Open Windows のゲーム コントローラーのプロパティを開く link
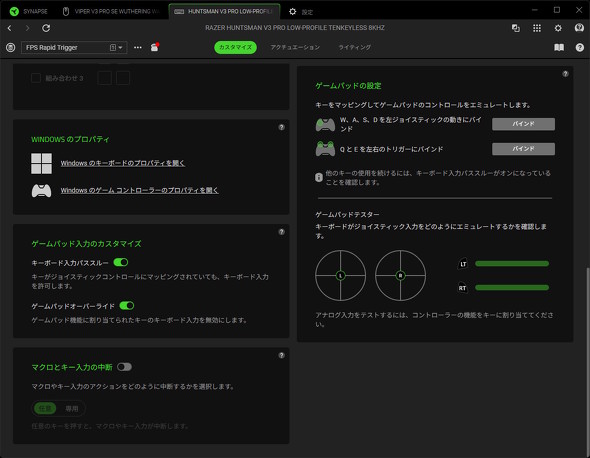 140,190
